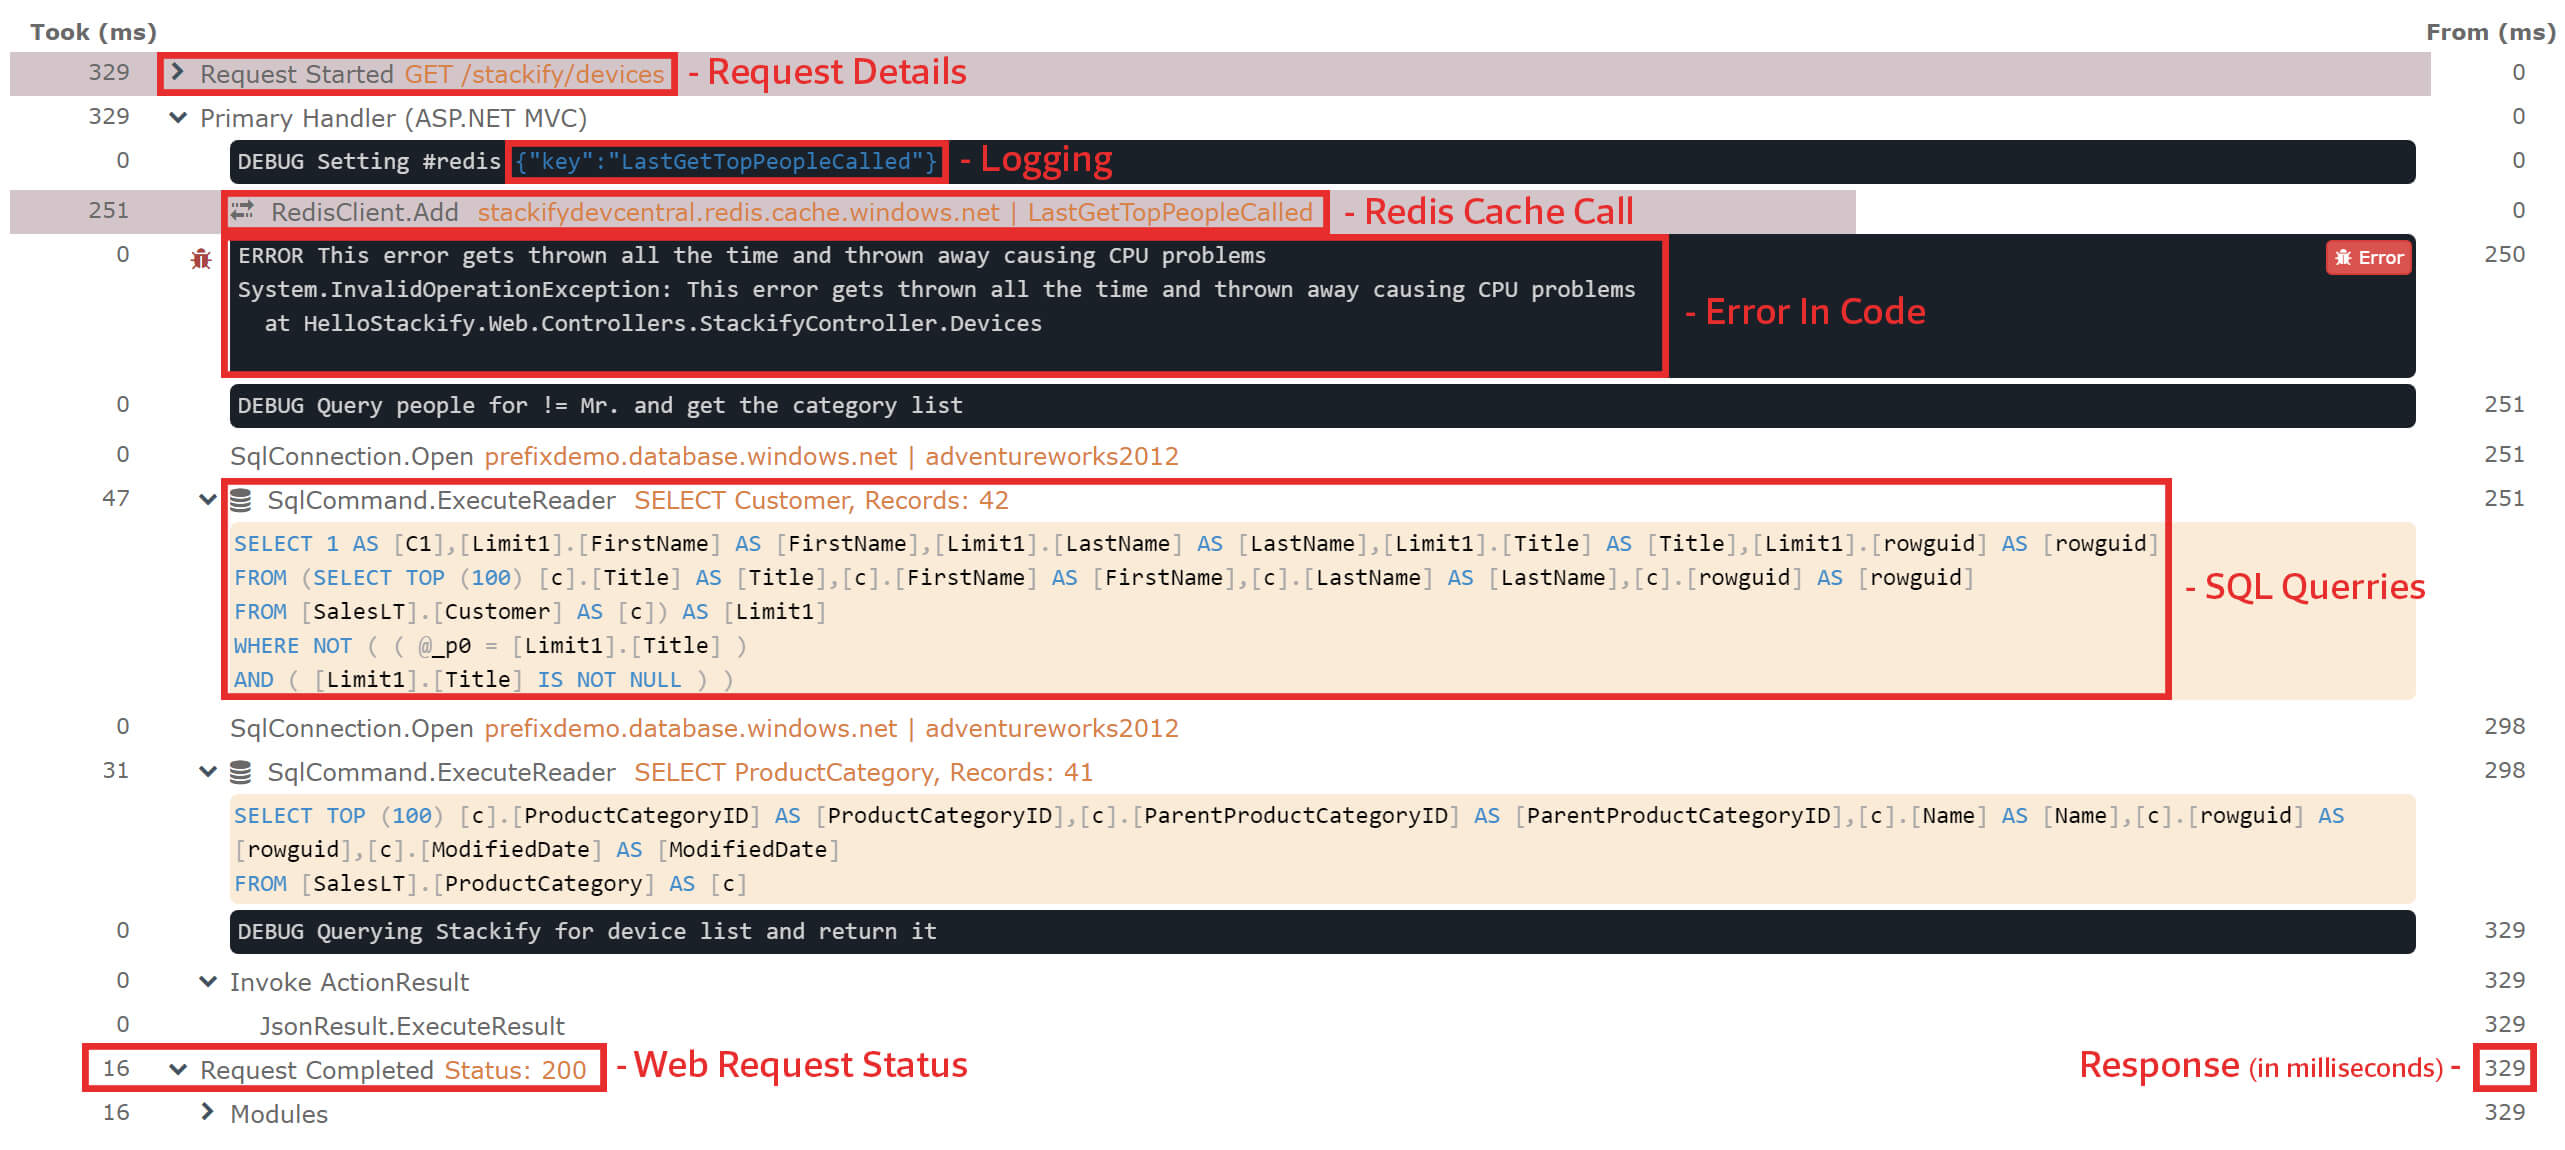
Task: Click the 'Request Completed' label text
Action: [x=316, y=1070]
